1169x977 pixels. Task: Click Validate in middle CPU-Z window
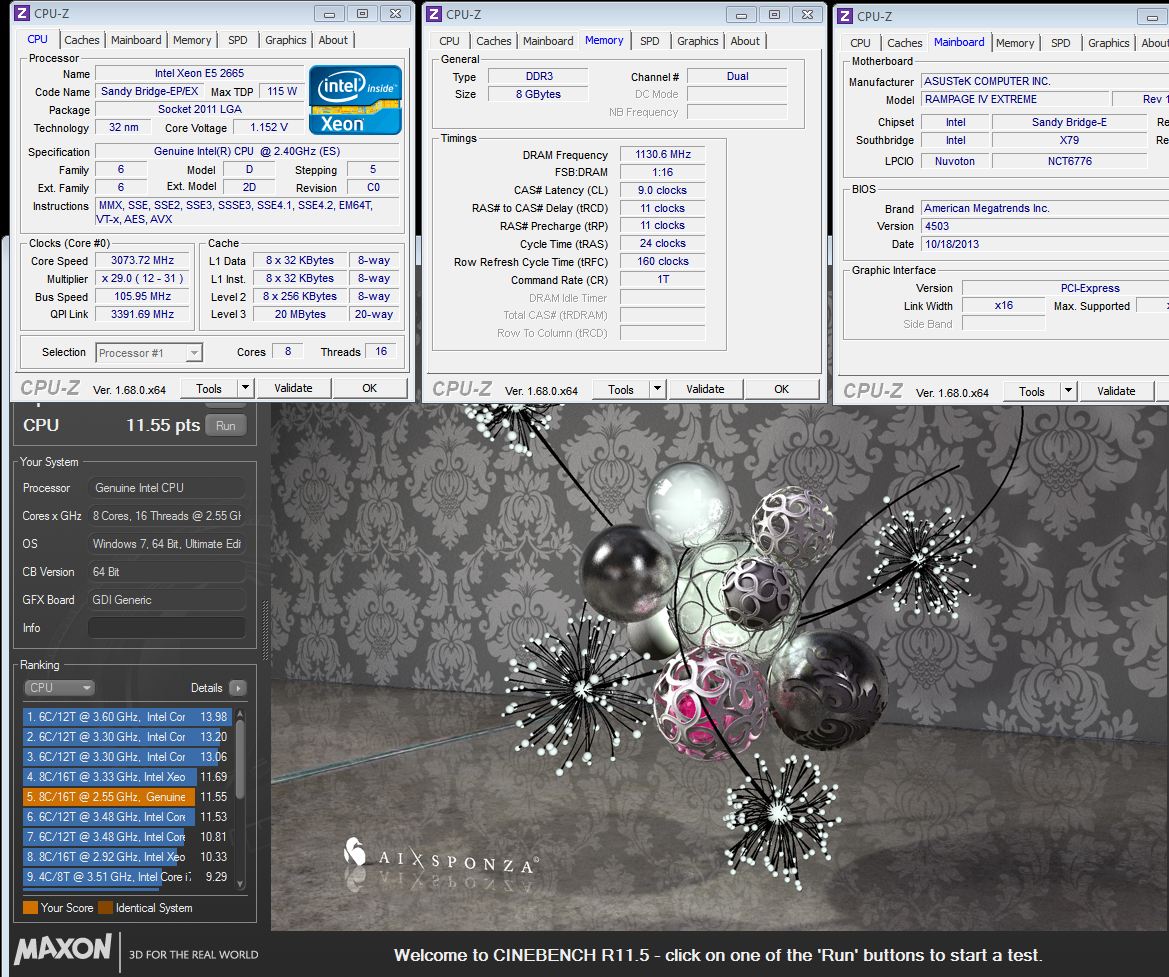coord(705,389)
